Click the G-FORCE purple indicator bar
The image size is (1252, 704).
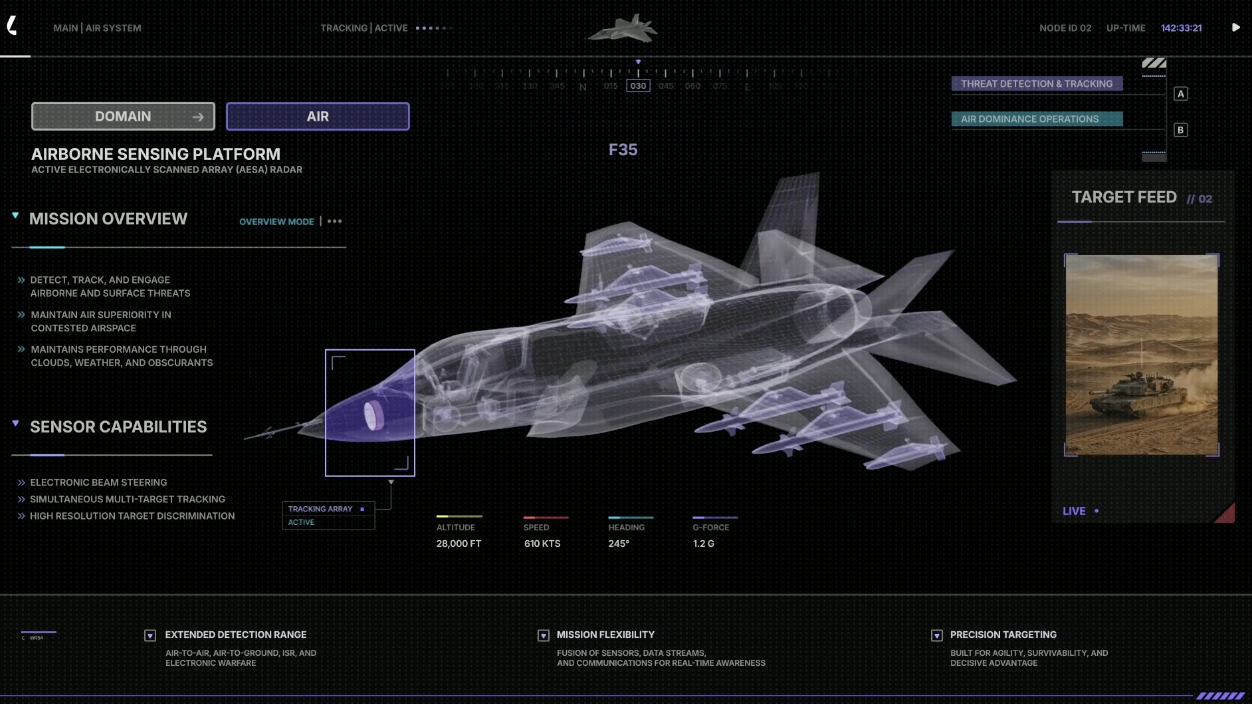click(715, 517)
